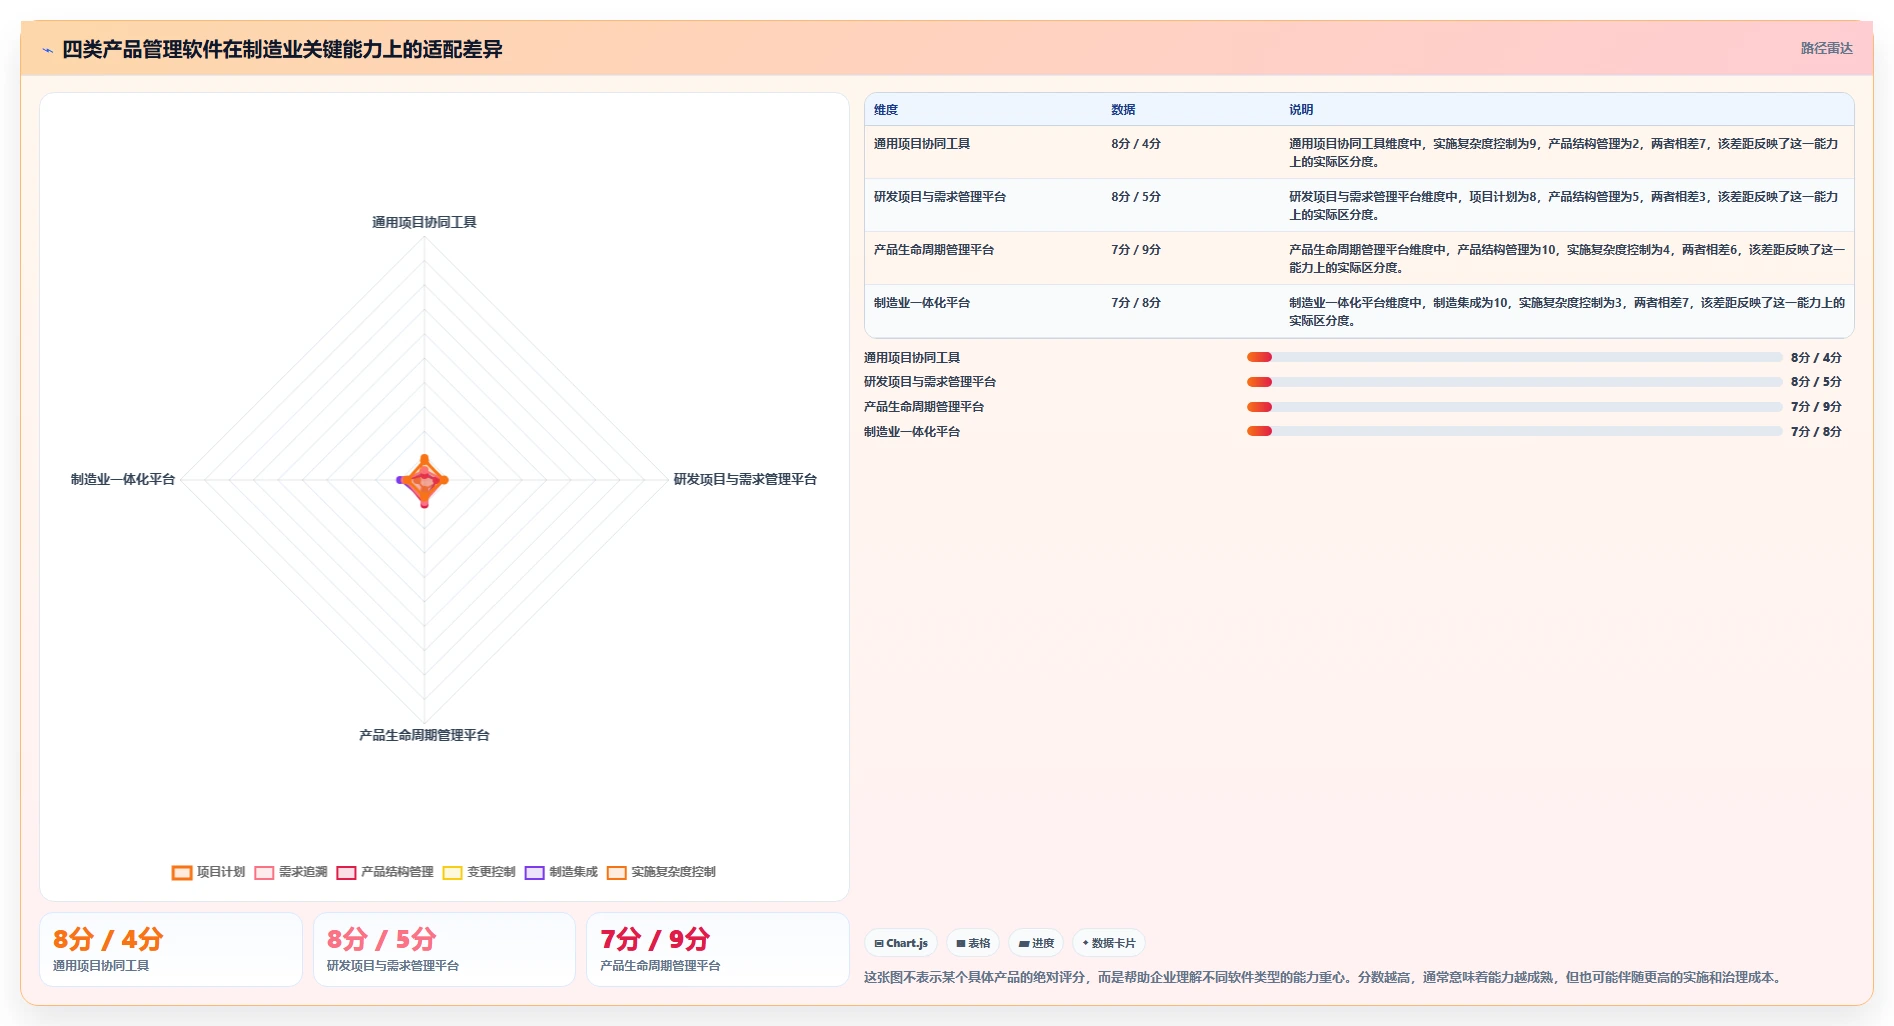
Task: Toggle the 实施复杂度控制 legend item
Action: (x=661, y=872)
